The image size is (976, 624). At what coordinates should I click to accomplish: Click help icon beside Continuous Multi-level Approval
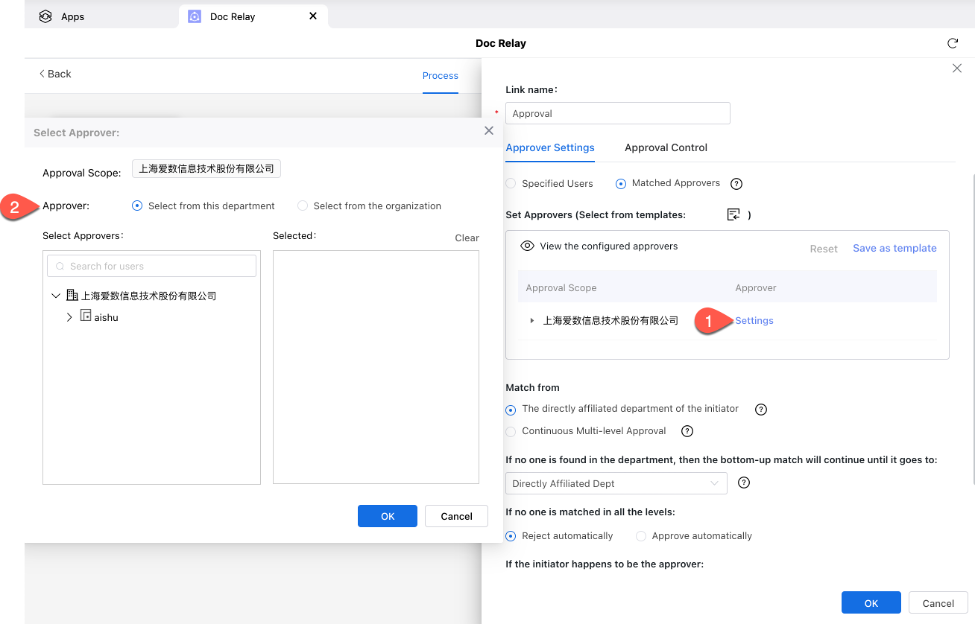[687, 431]
